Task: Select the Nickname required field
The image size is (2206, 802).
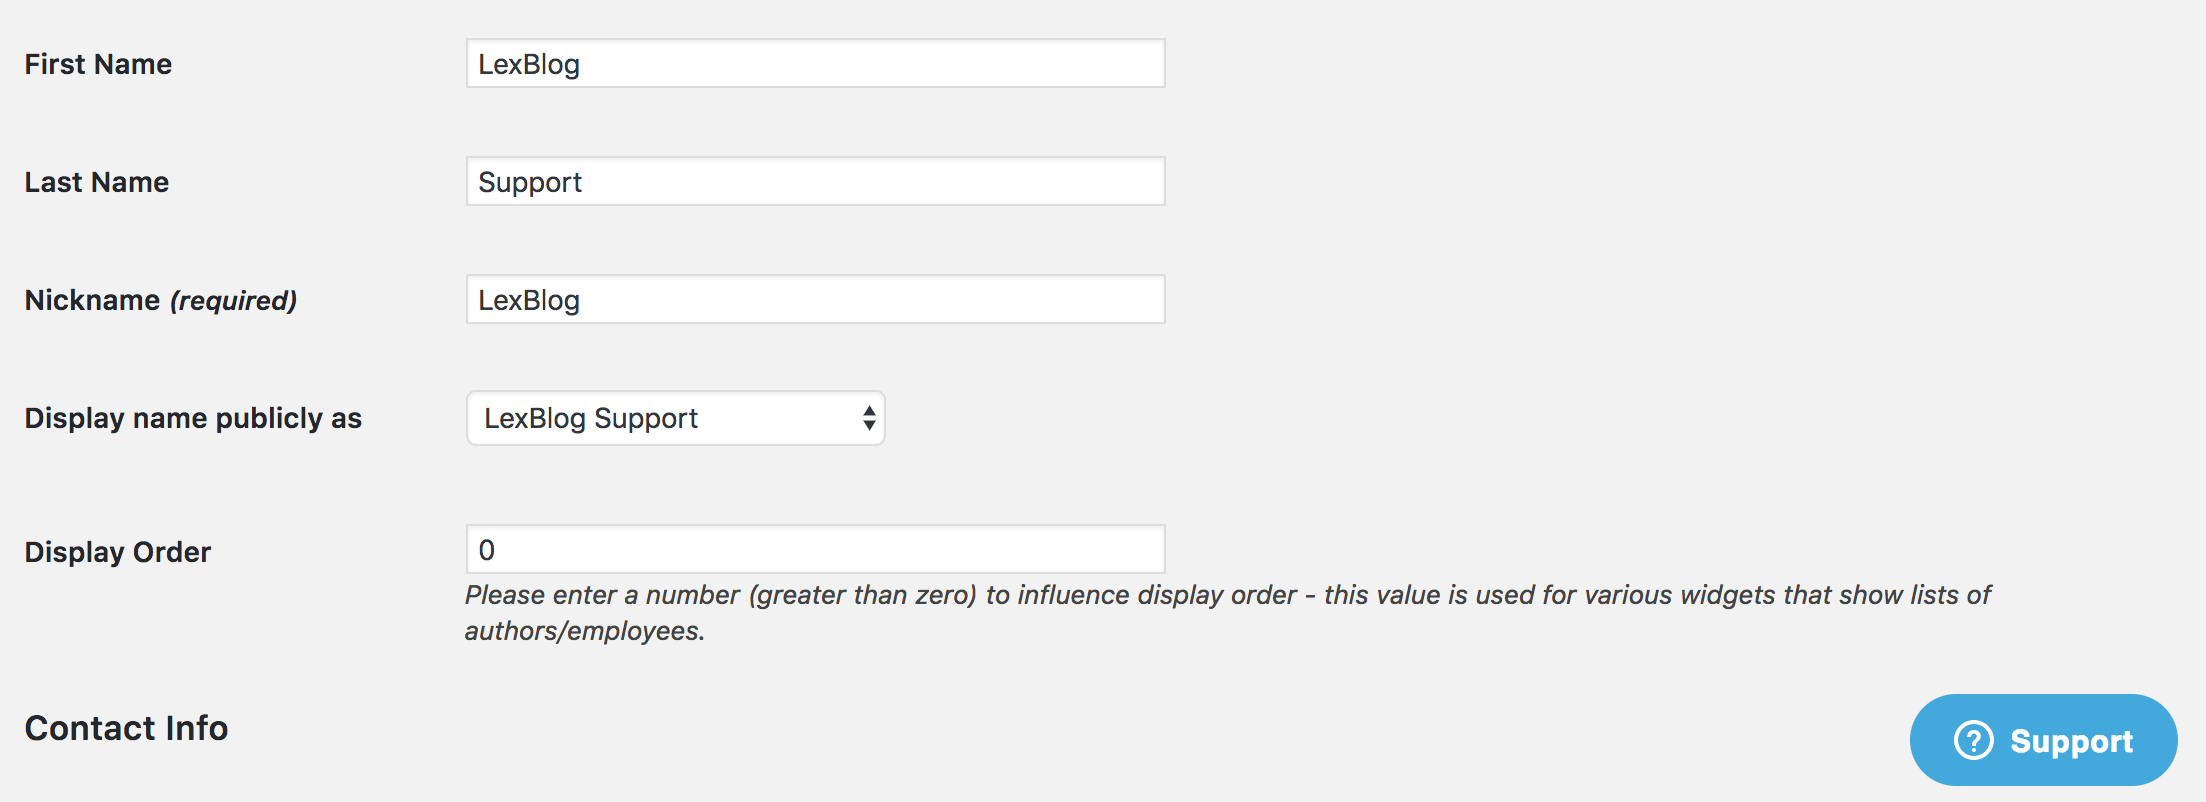Action: click(815, 299)
